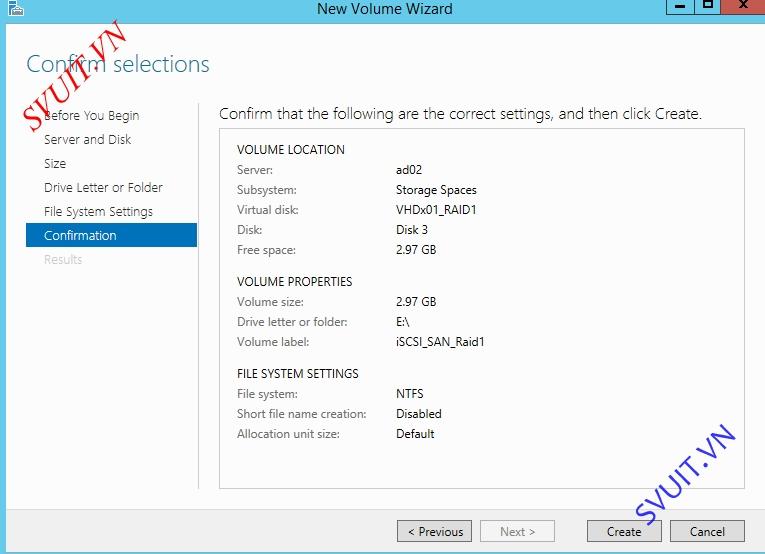Close the wizard with the X button
This screenshot has height=554, width=765.
click(x=743, y=6)
